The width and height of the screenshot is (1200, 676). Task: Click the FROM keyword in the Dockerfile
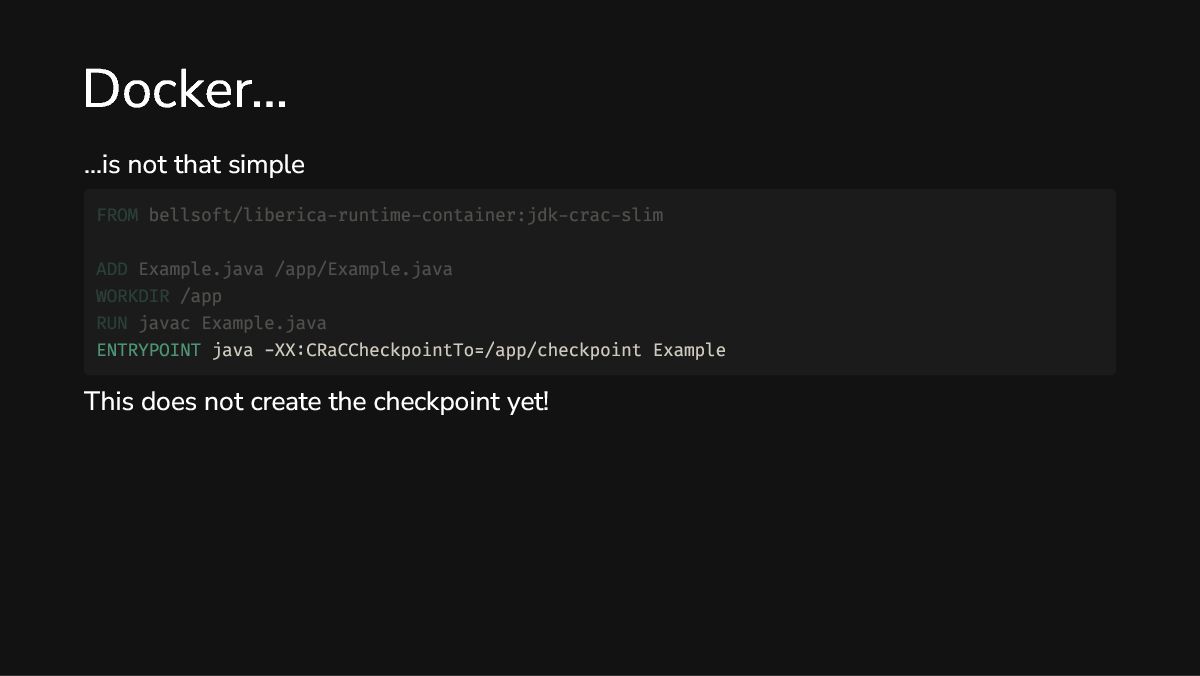117,215
